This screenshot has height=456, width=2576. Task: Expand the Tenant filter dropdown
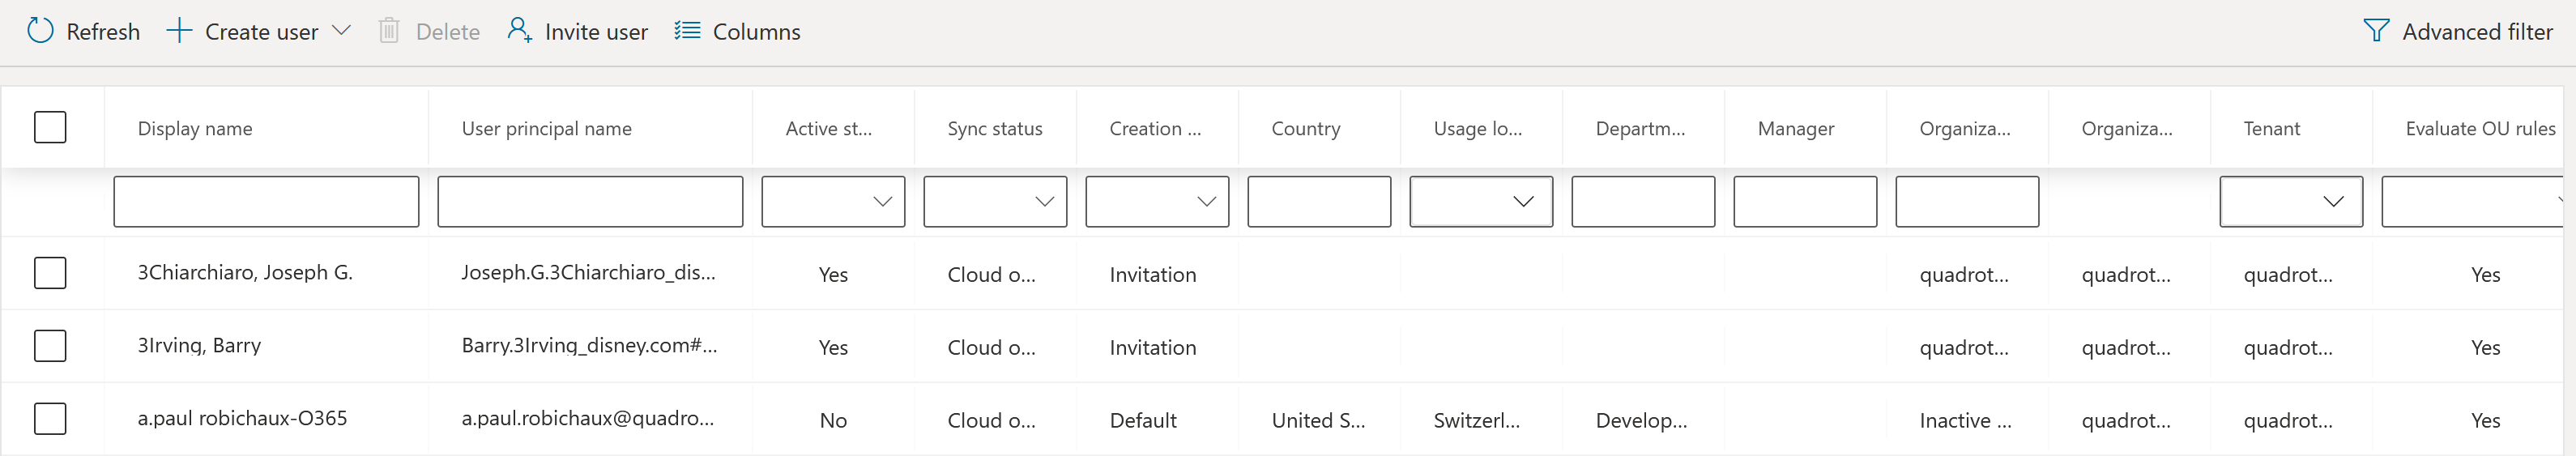[2291, 202]
